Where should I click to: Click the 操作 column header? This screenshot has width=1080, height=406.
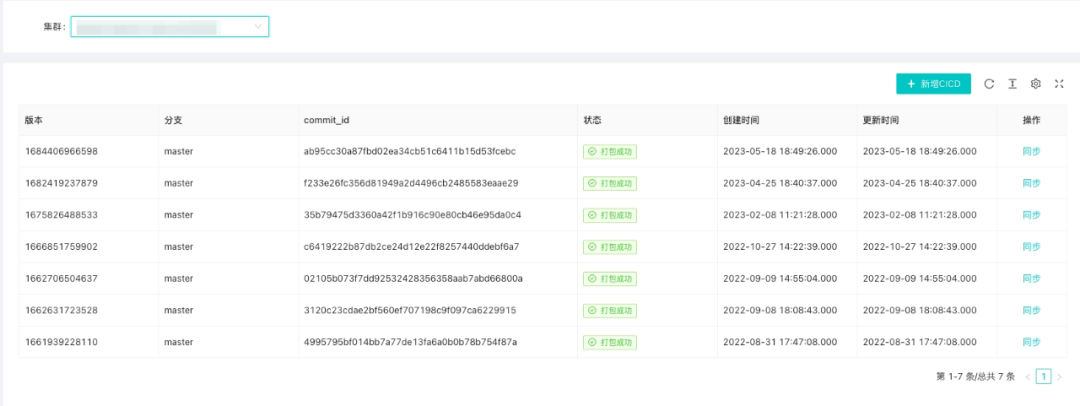(x=1031, y=120)
